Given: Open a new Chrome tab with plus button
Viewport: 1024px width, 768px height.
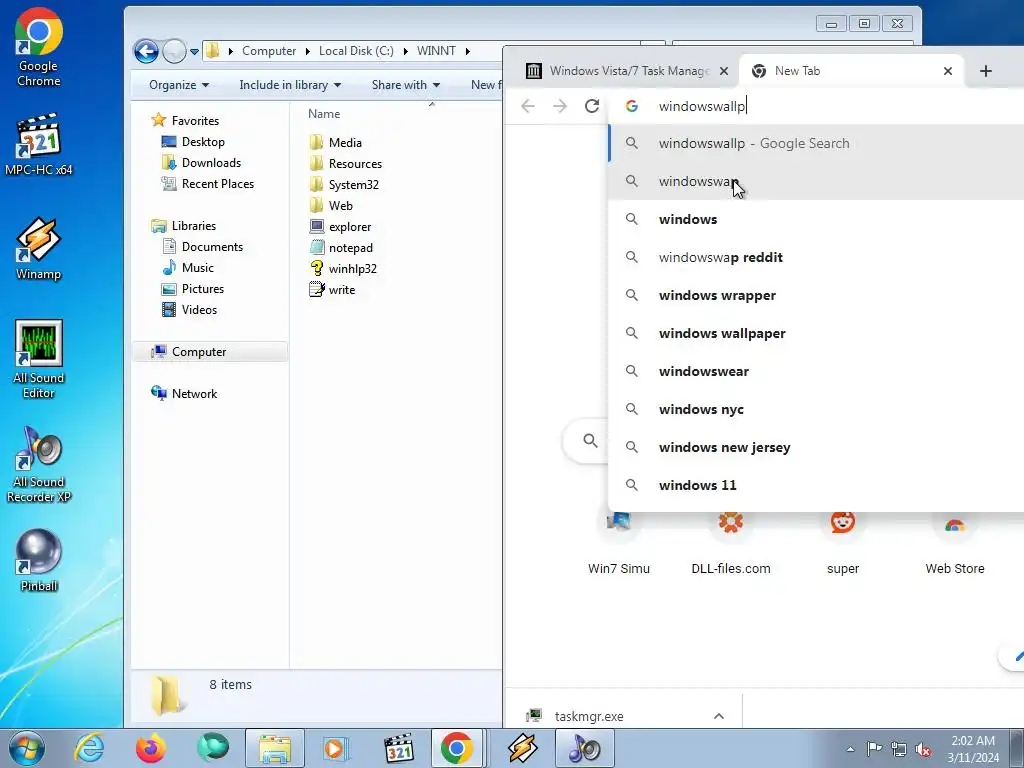Looking at the screenshot, I should (x=985, y=71).
